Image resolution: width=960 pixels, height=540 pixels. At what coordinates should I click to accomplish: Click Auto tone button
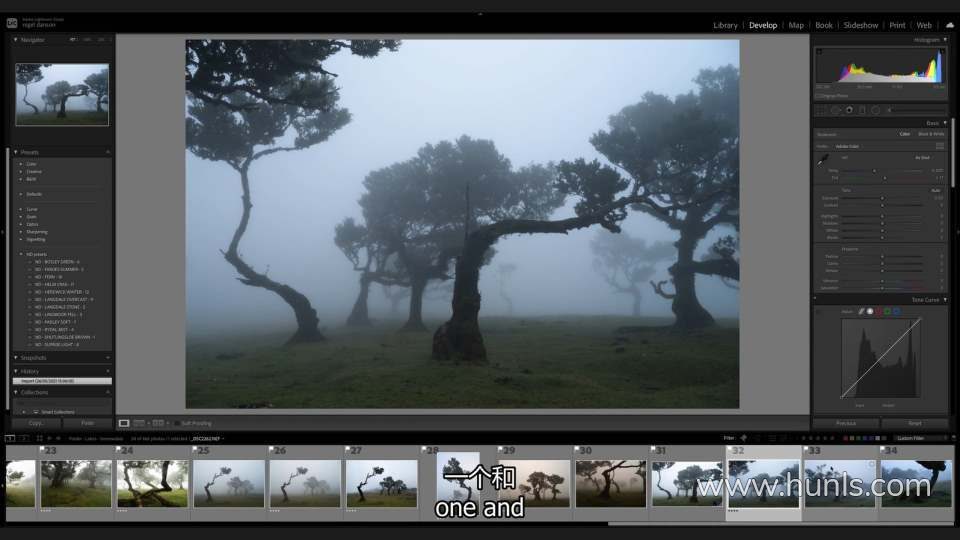pos(936,190)
